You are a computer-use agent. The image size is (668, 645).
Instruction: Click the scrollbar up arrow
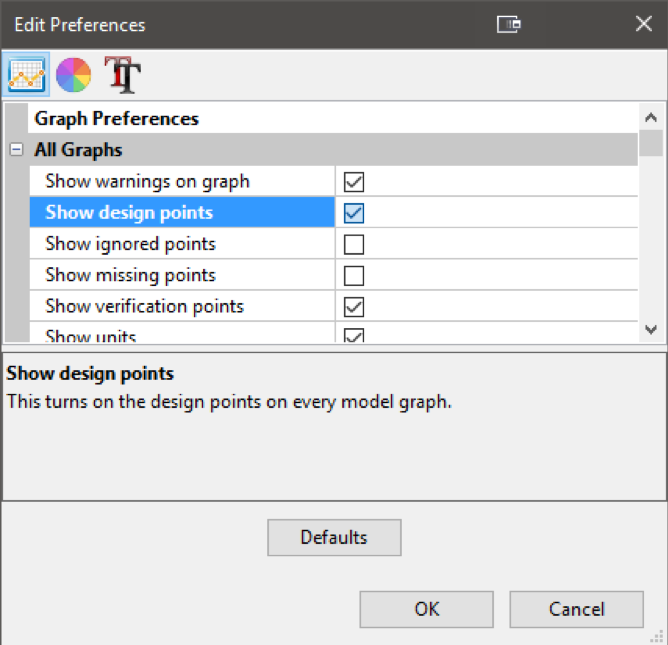coord(651,116)
